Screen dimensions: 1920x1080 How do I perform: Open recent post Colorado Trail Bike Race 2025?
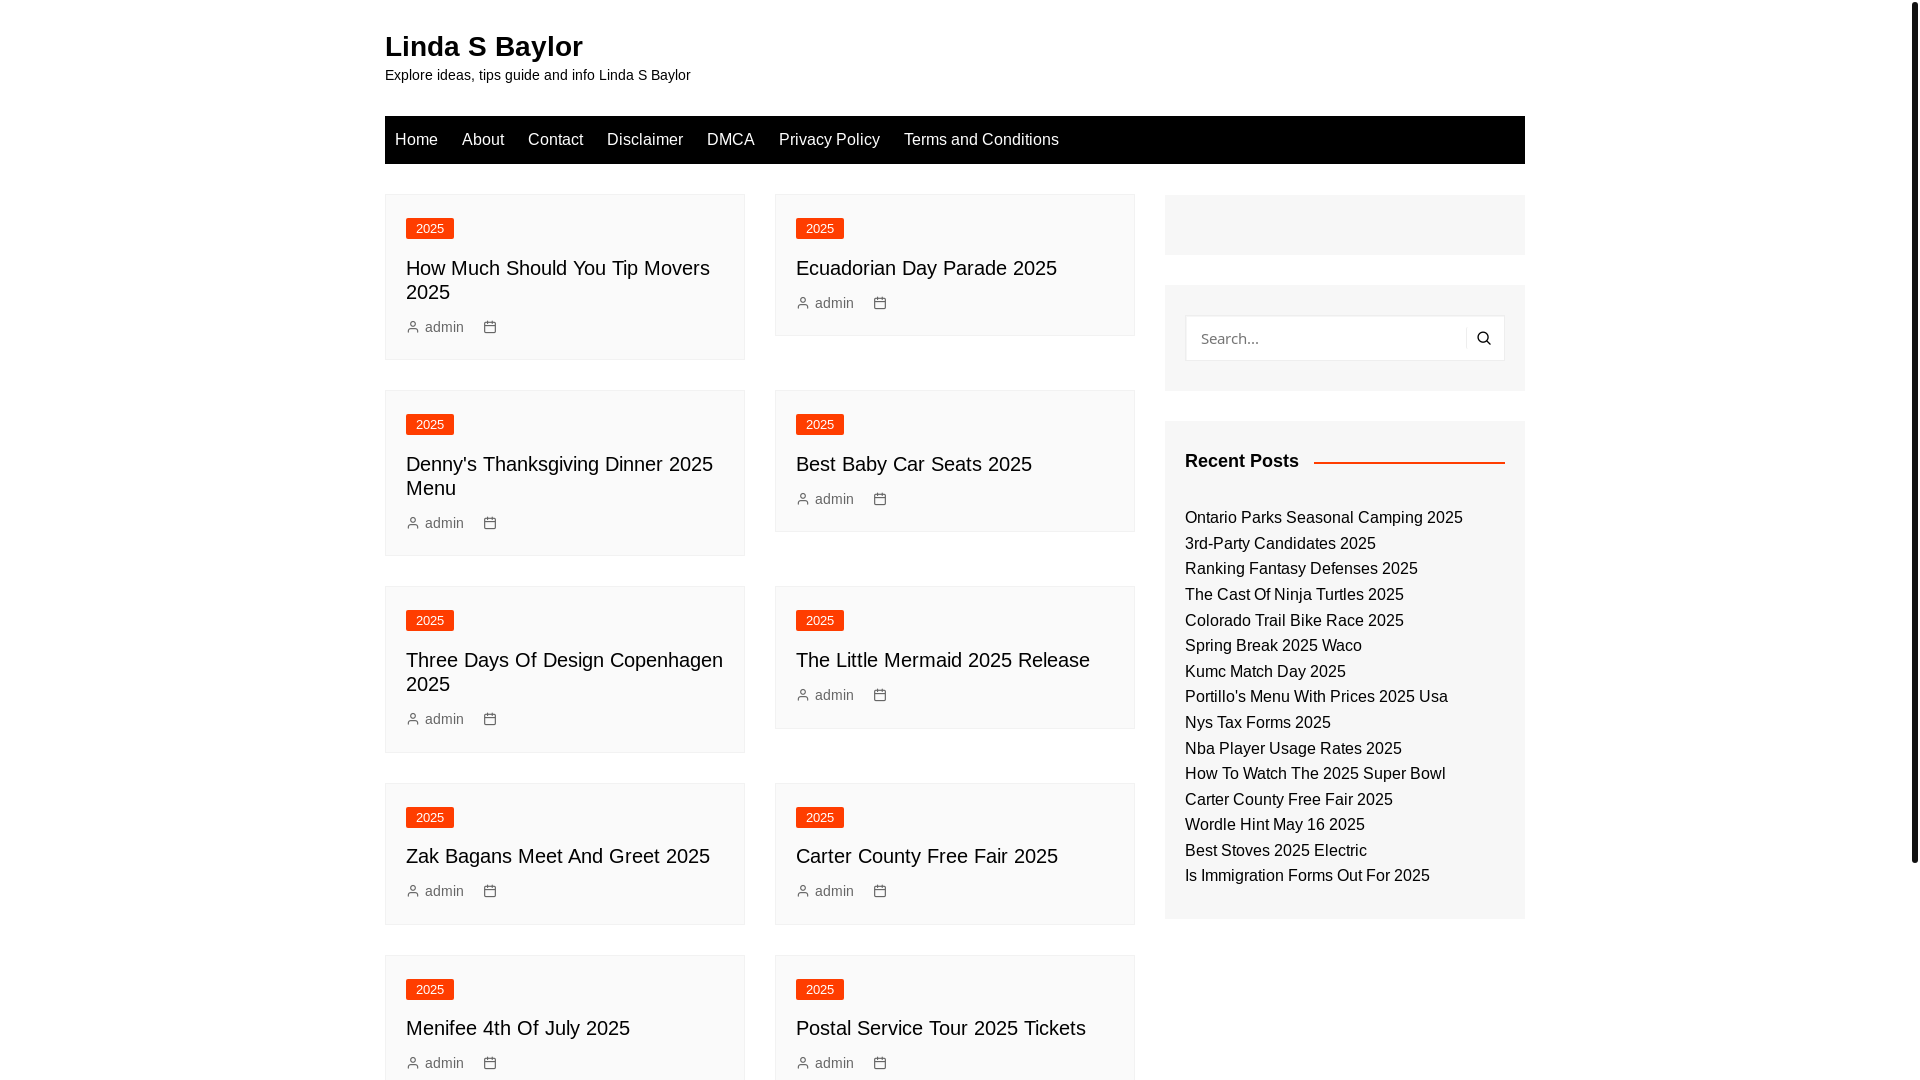click(x=1294, y=621)
